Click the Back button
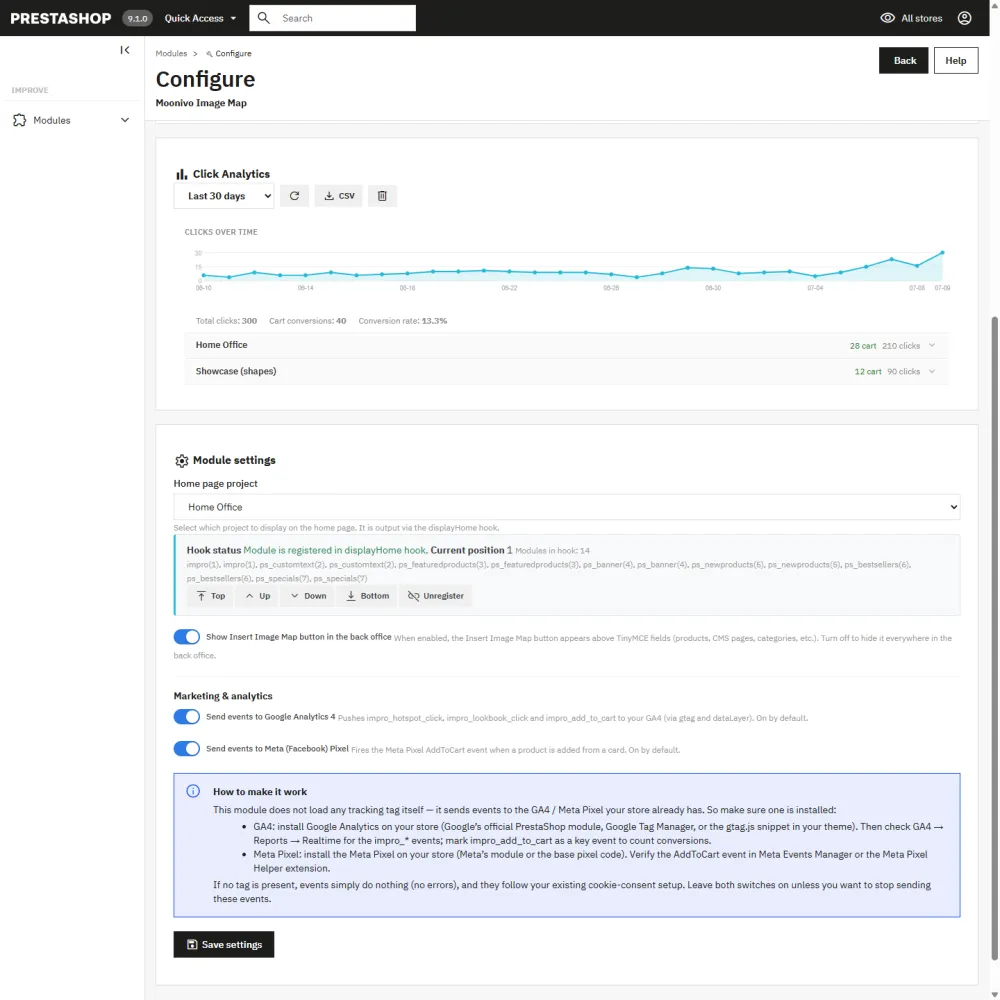Screen dimensions: 1000x1000 tap(904, 61)
